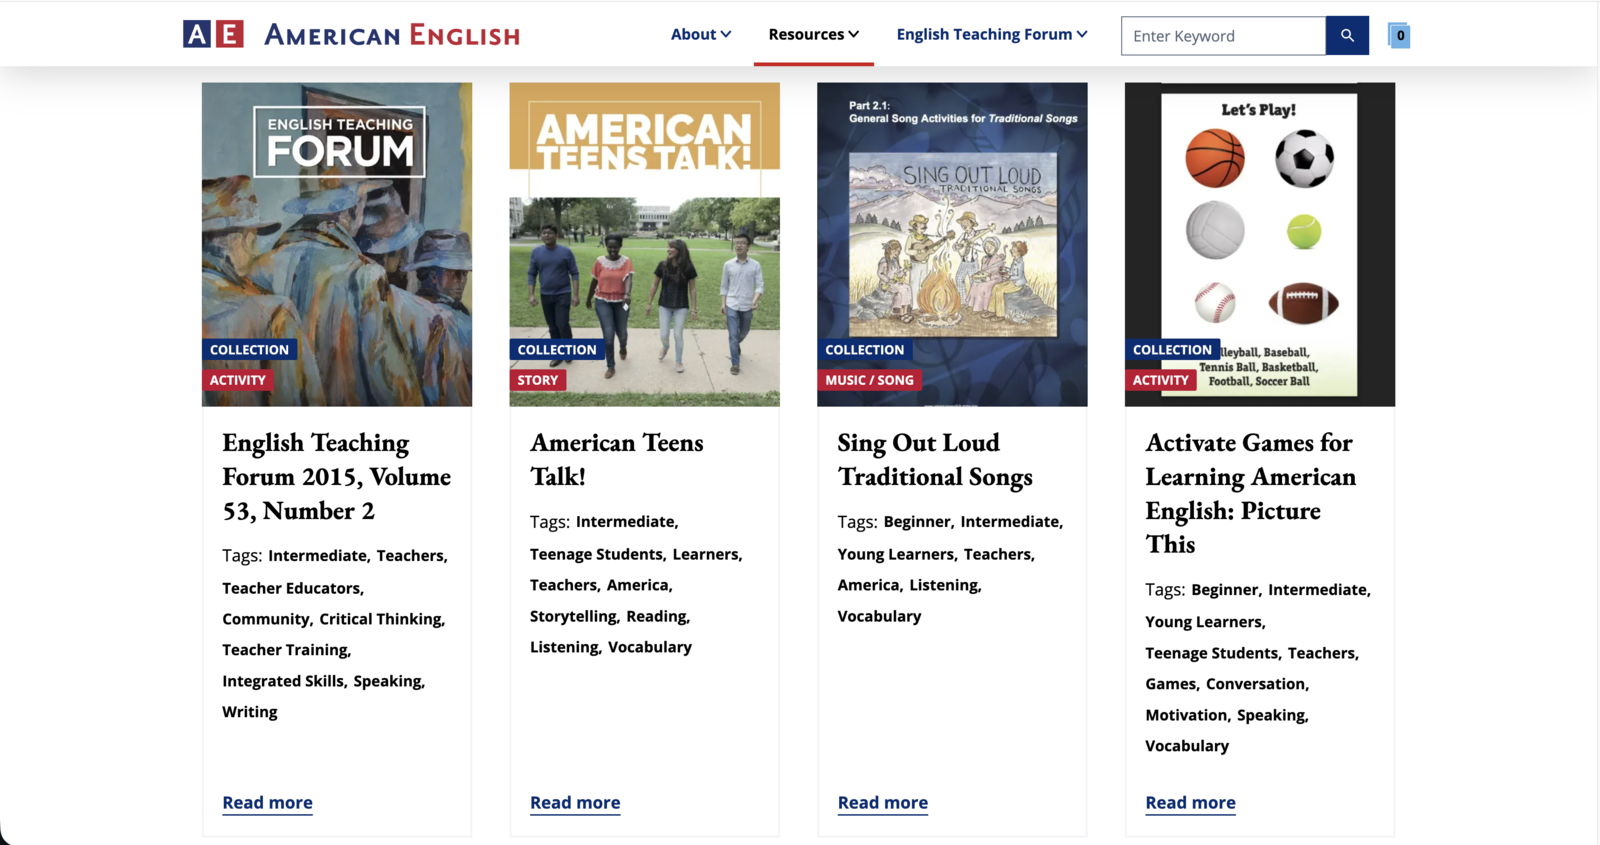Select Vocabulary tag in American Teens Talk card
The height and width of the screenshot is (845, 1600).
[650, 647]
